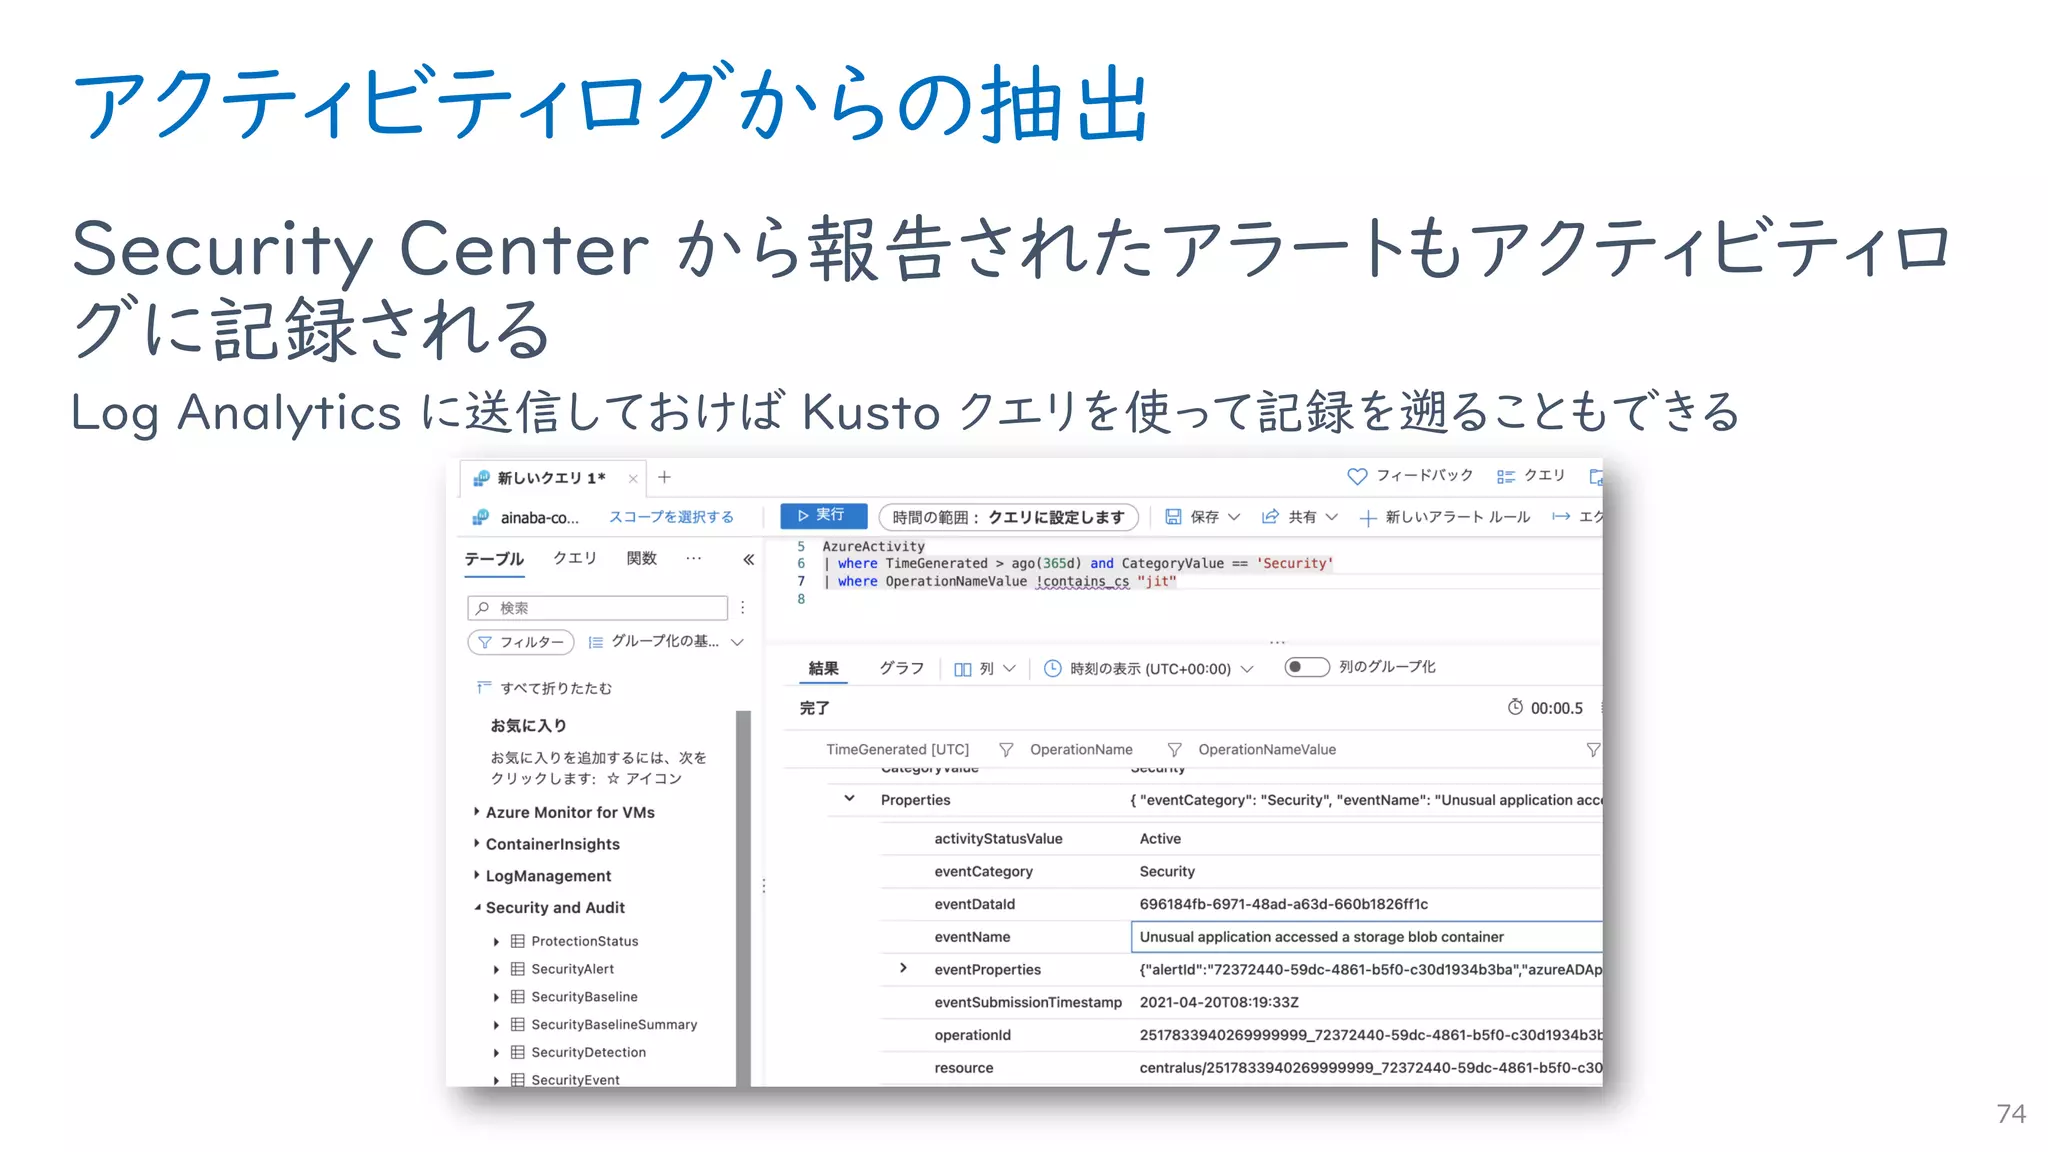
Task: Select SecurityDetection table
Action: pyautogui.click(x=588, y=1052)
